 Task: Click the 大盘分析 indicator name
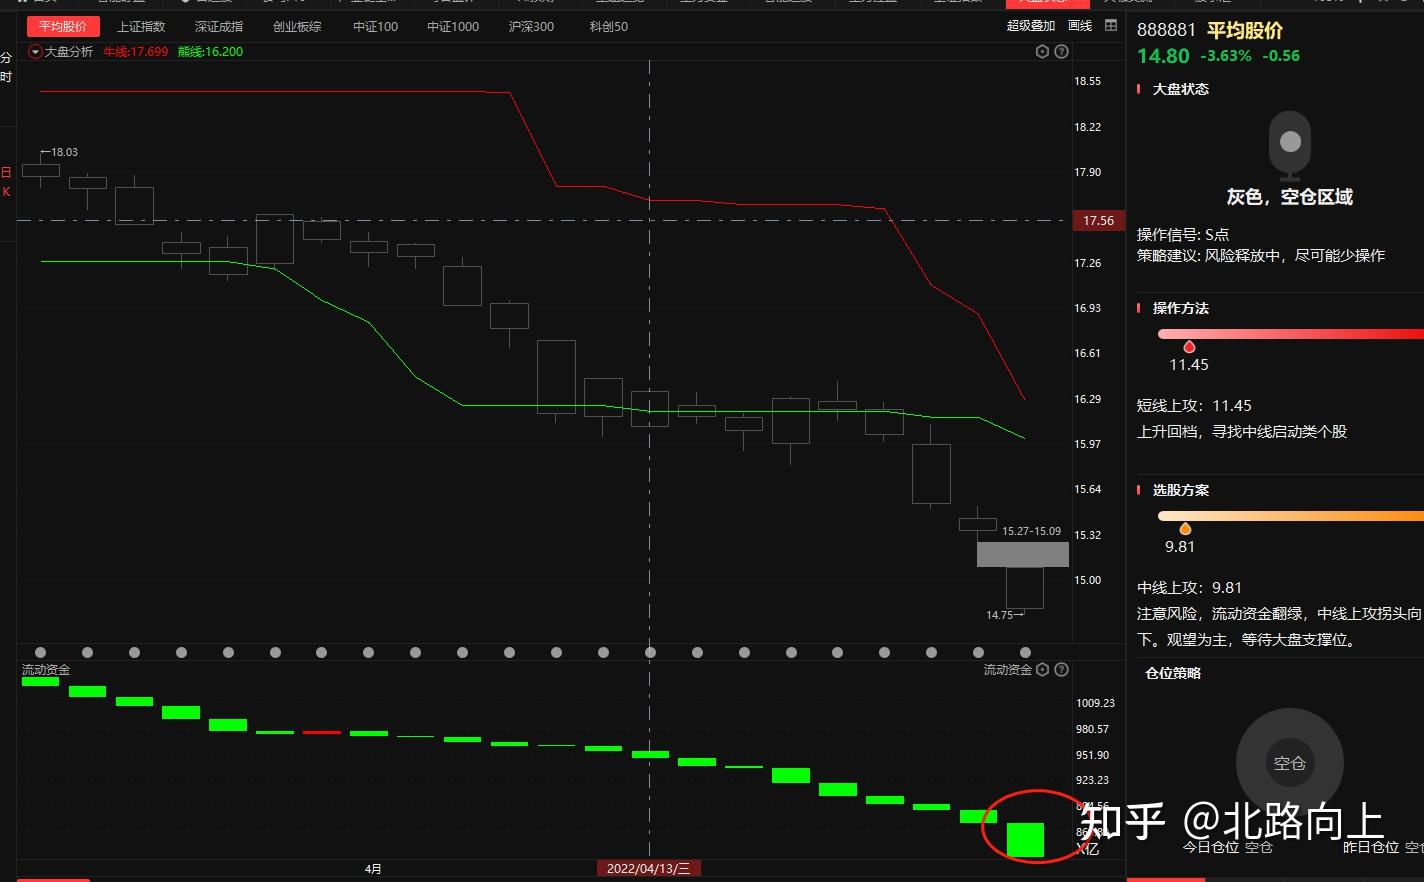69,52
